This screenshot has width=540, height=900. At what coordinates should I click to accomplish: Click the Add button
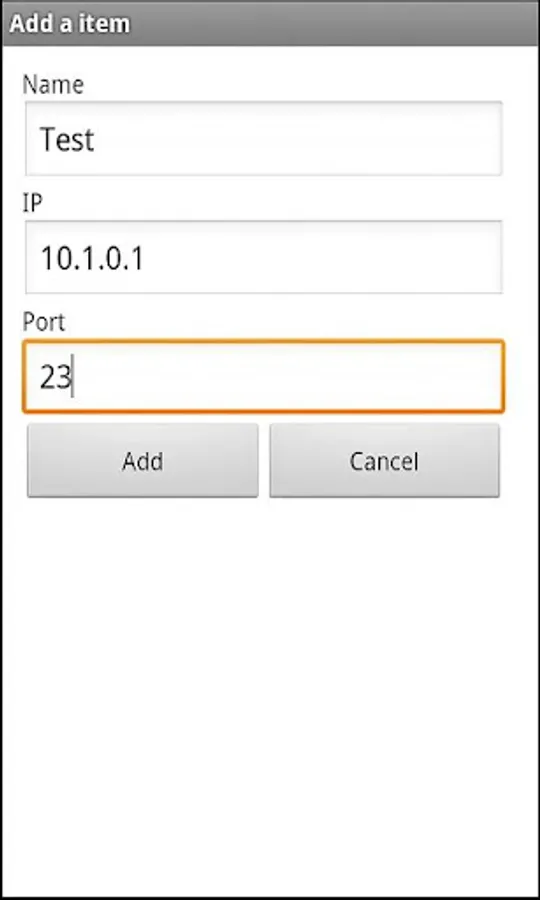(142, 460)
